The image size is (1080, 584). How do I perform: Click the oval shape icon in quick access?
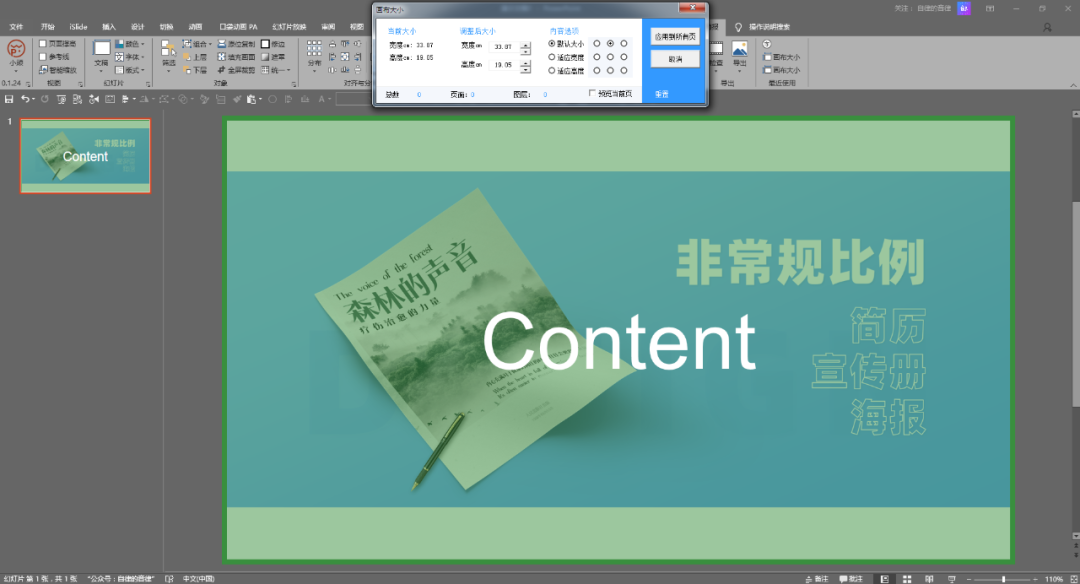click(273, 99)
